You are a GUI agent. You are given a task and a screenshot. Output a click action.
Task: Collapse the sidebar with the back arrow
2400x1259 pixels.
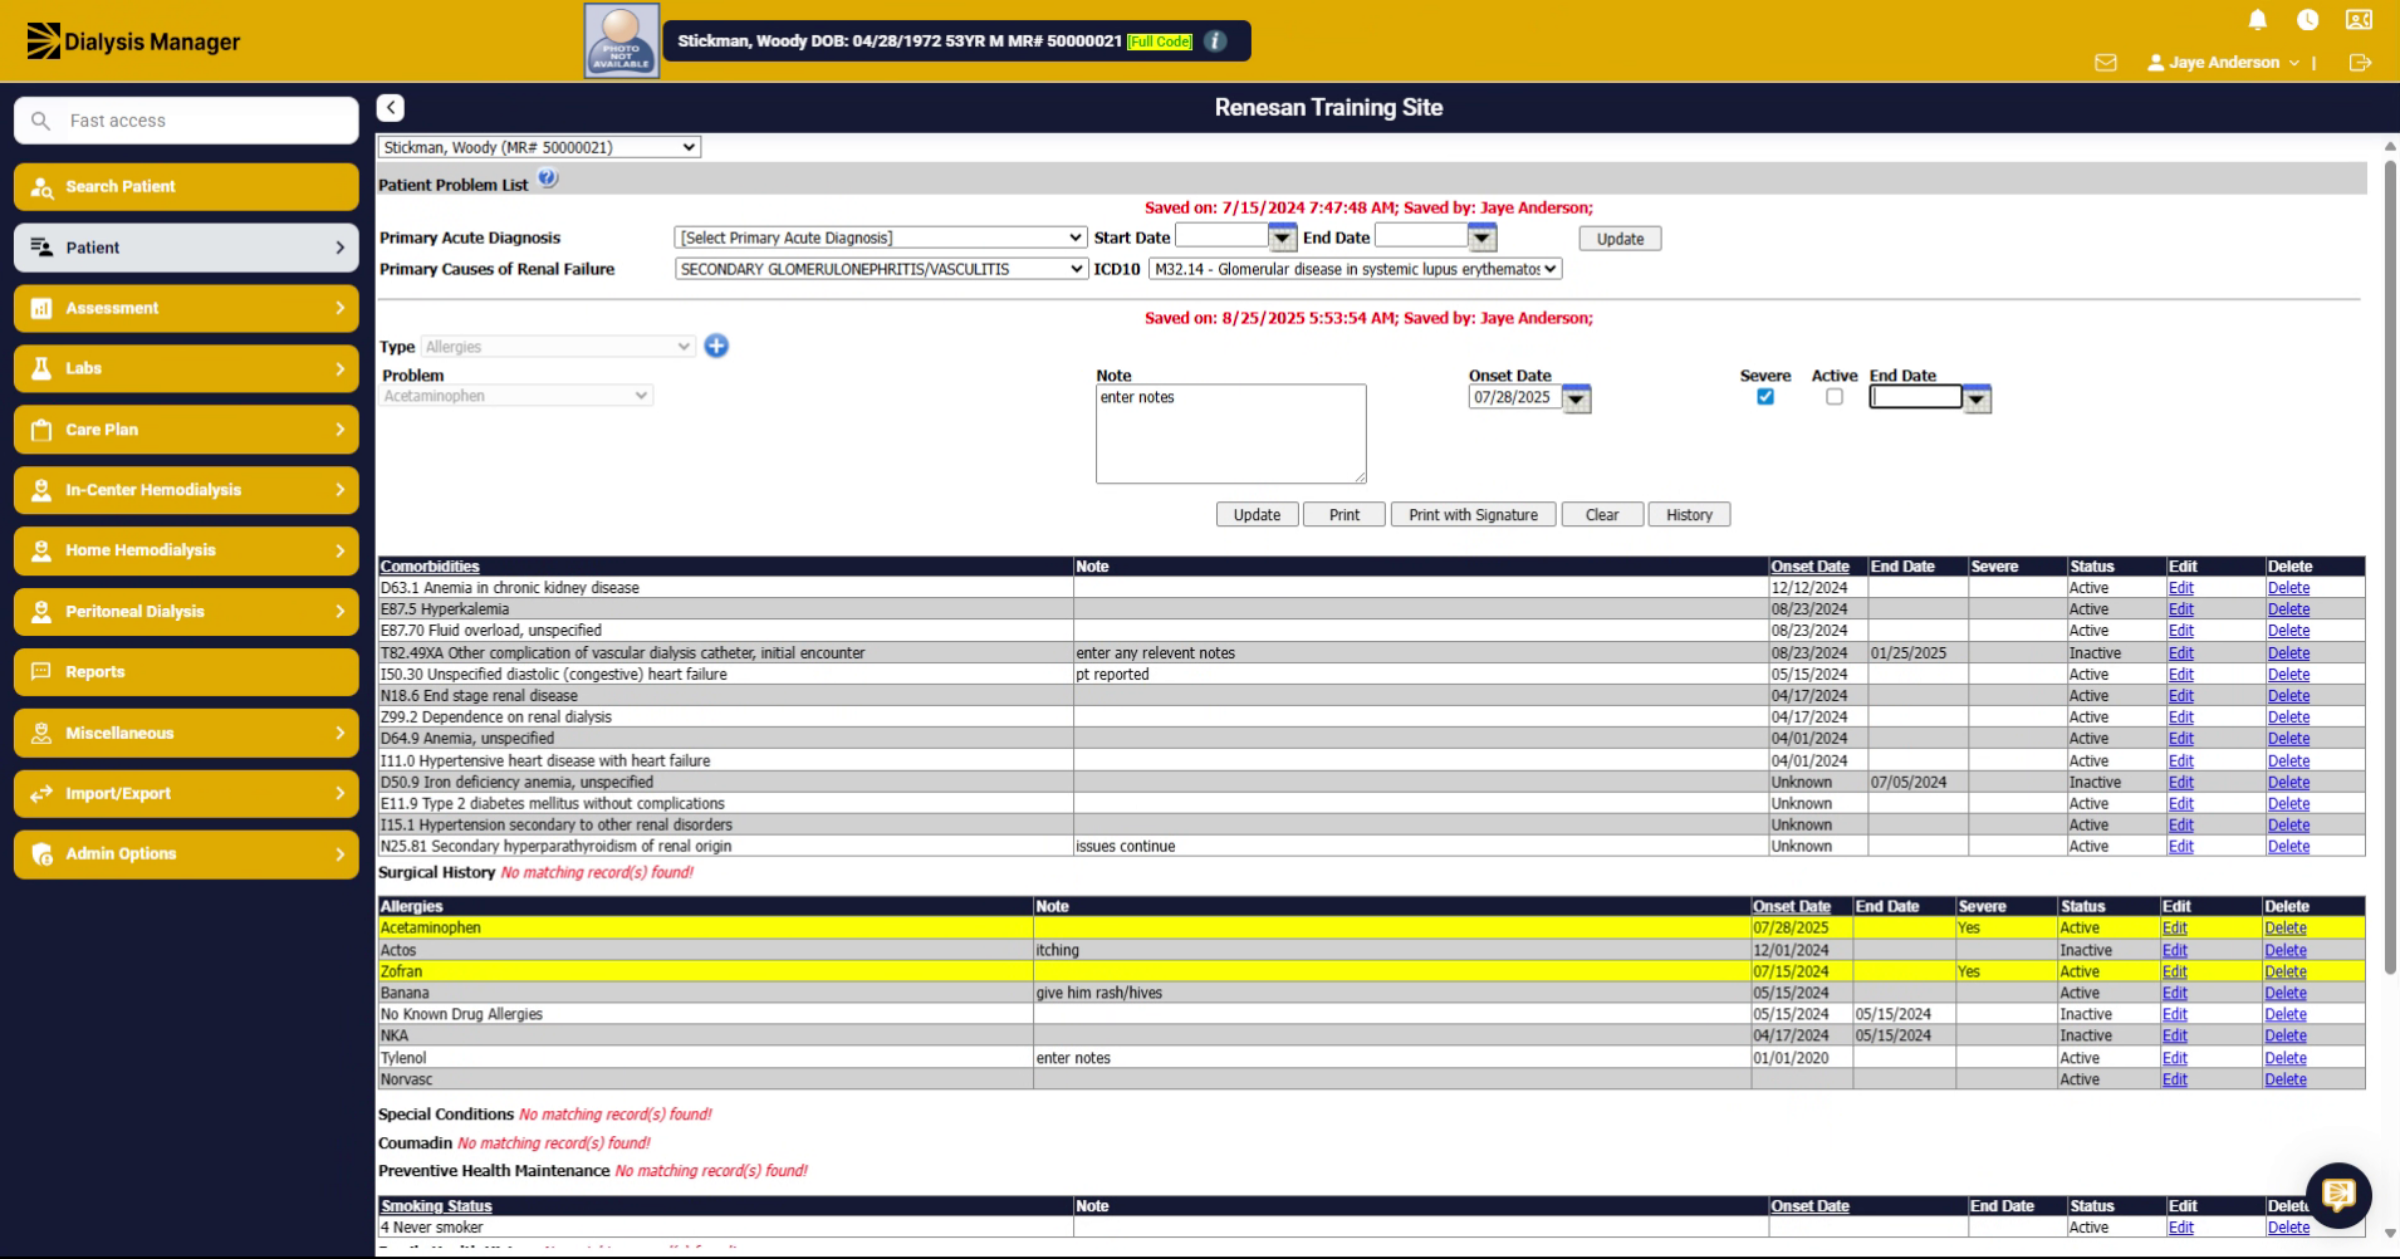click(391, 107)
